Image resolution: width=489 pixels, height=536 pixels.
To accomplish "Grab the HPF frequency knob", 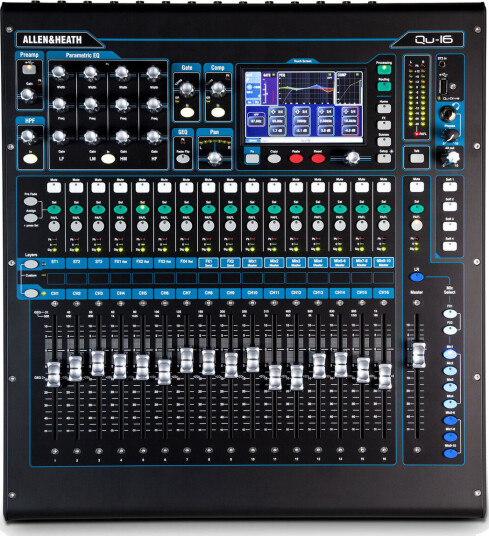I will click(28, 136).
